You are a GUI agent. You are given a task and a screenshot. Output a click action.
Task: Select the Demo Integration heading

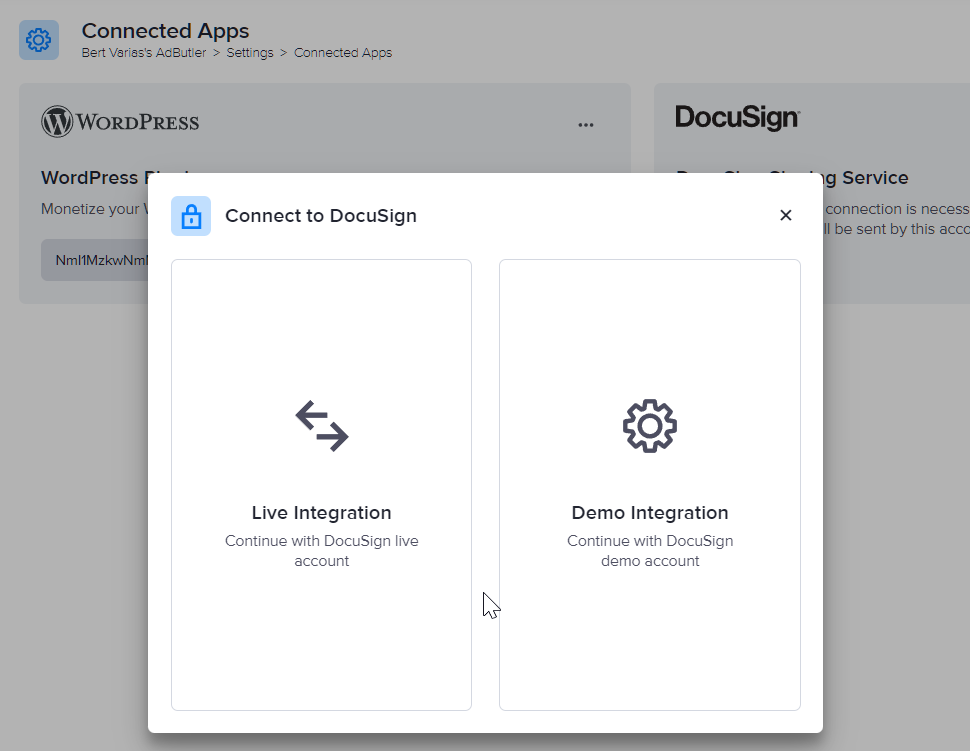[x=650, y=513]
